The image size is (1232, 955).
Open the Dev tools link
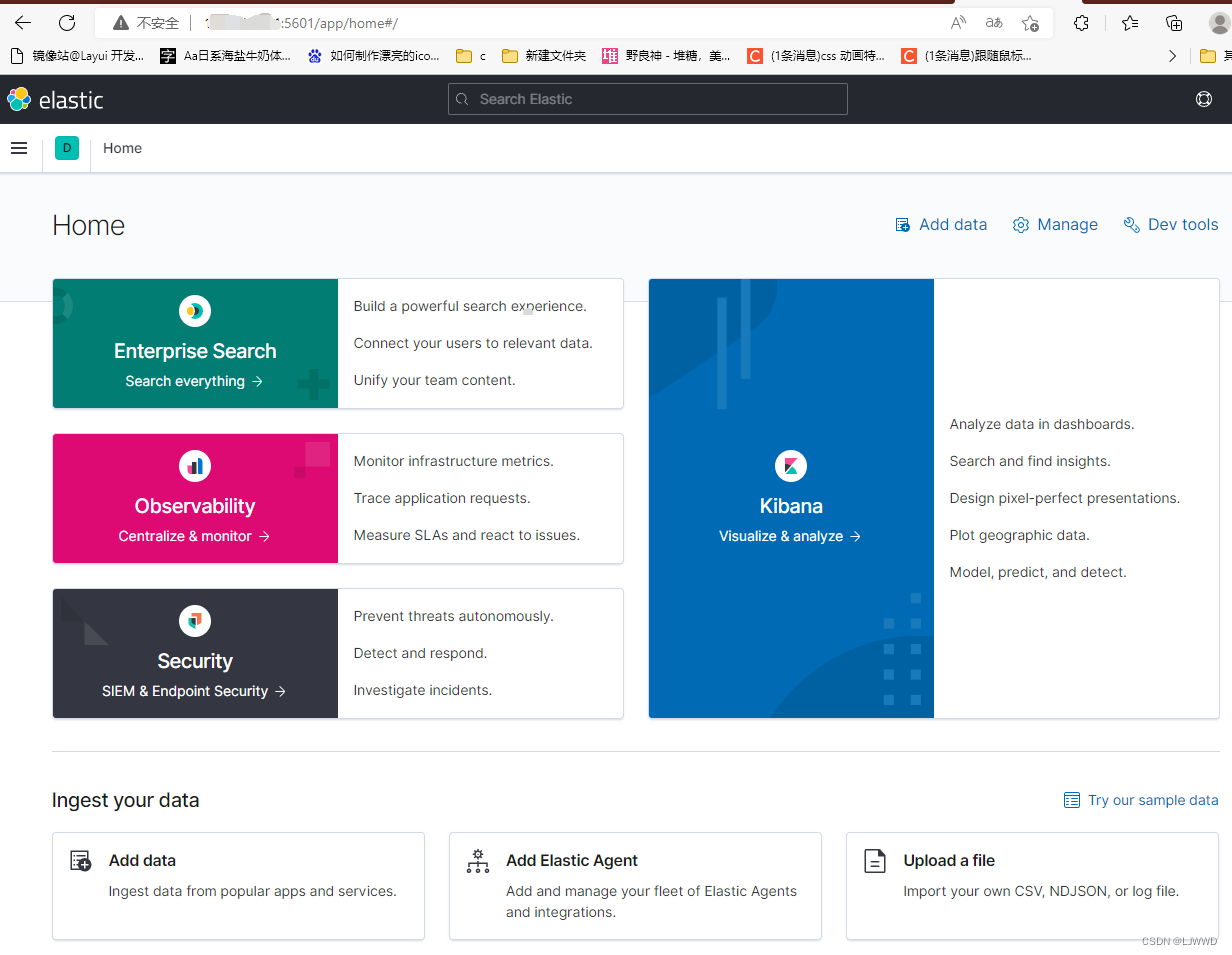(1171, 225)
